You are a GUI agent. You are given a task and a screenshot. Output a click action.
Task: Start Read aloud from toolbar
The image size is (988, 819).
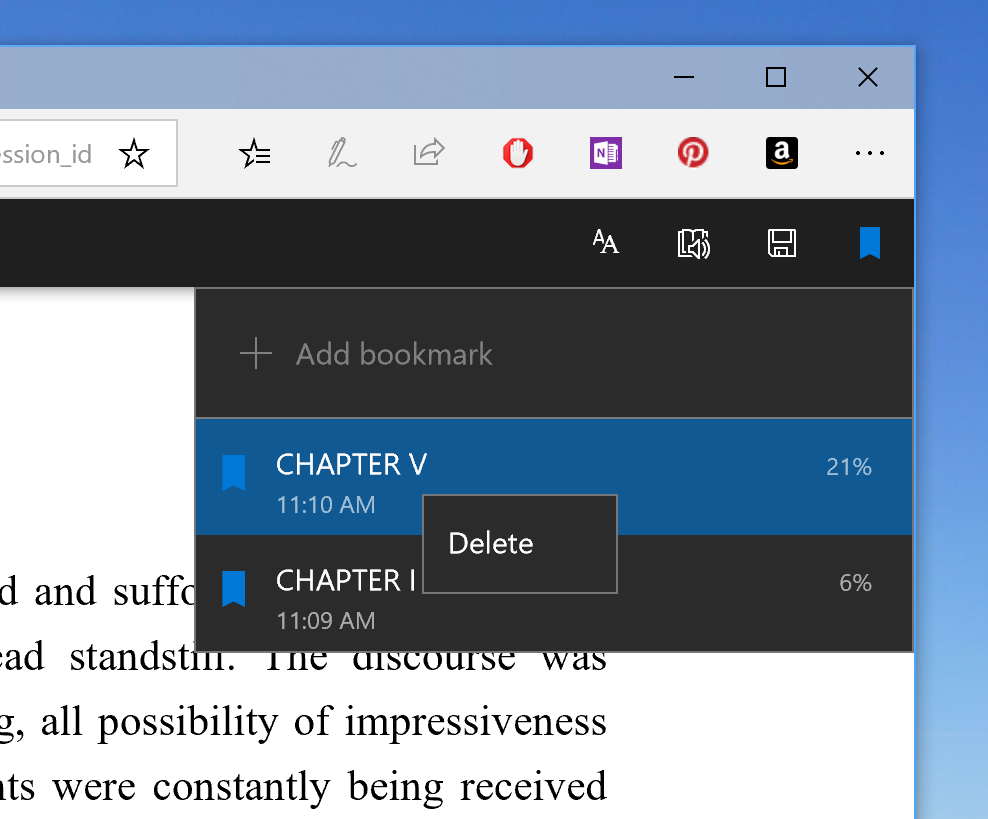[x=693, y=243]
